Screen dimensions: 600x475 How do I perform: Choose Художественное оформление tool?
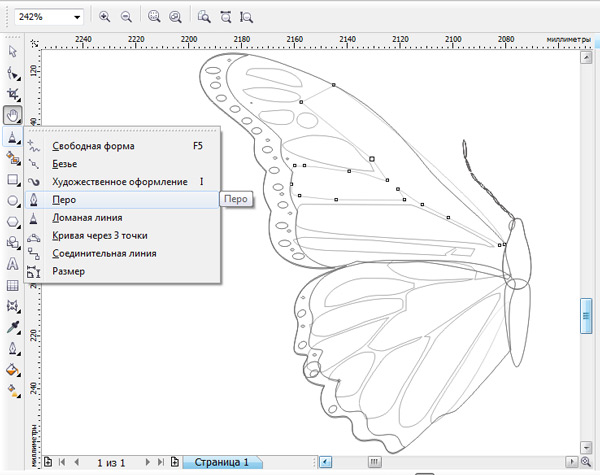122,182
